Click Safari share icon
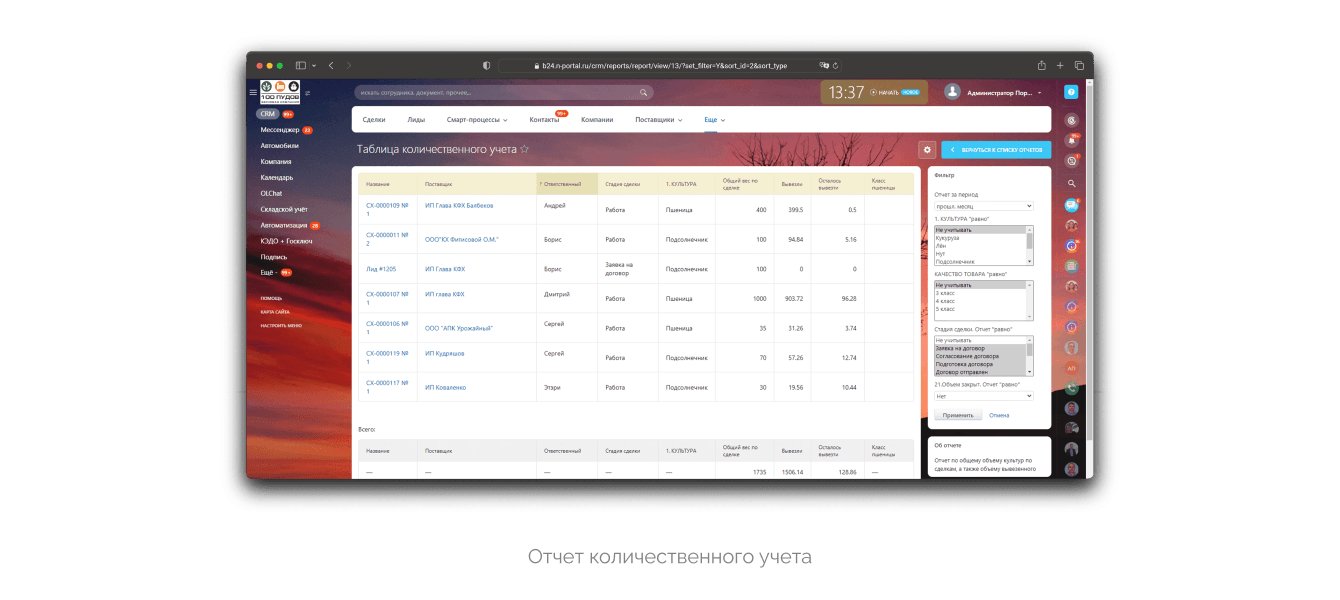The width and height of the screenshot is (1340, 600). [x=1041, y=65]
